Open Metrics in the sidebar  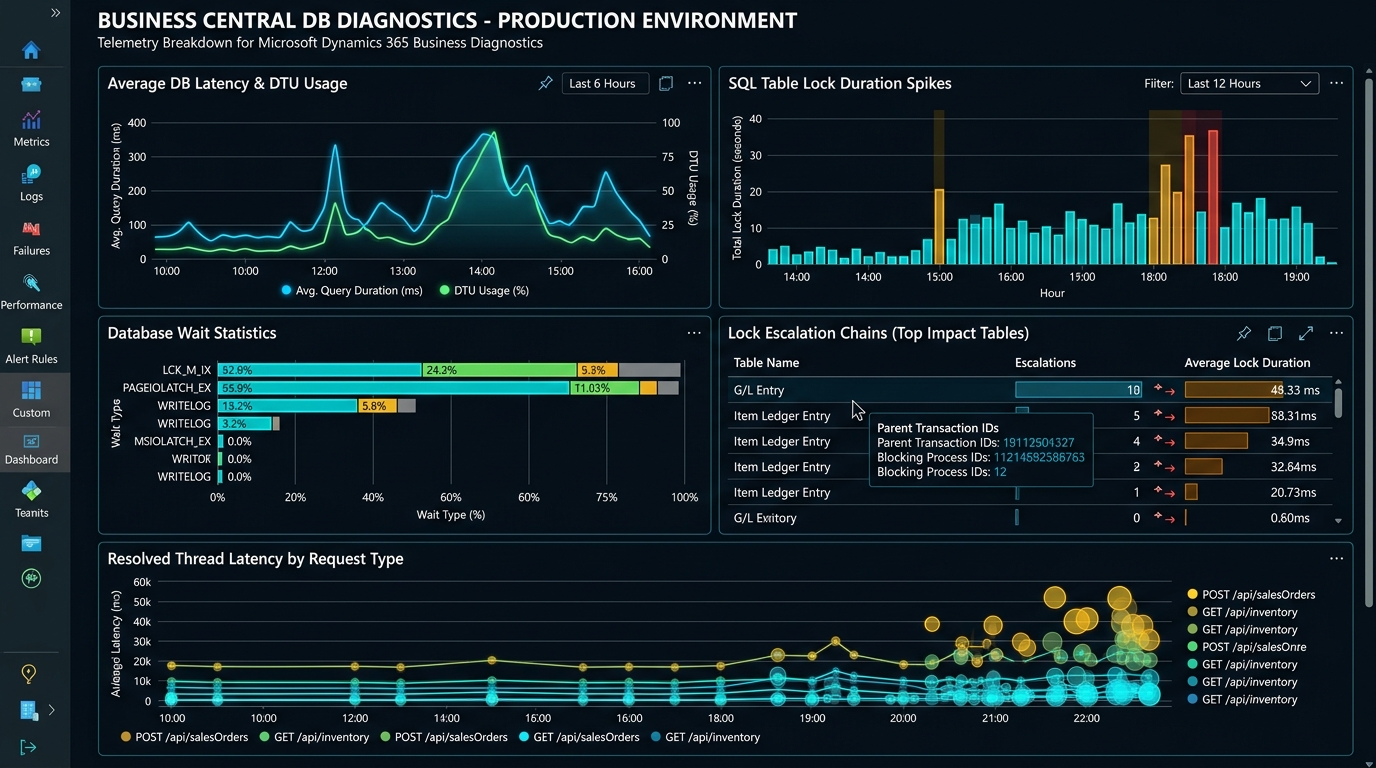click(x=31, y=128)
